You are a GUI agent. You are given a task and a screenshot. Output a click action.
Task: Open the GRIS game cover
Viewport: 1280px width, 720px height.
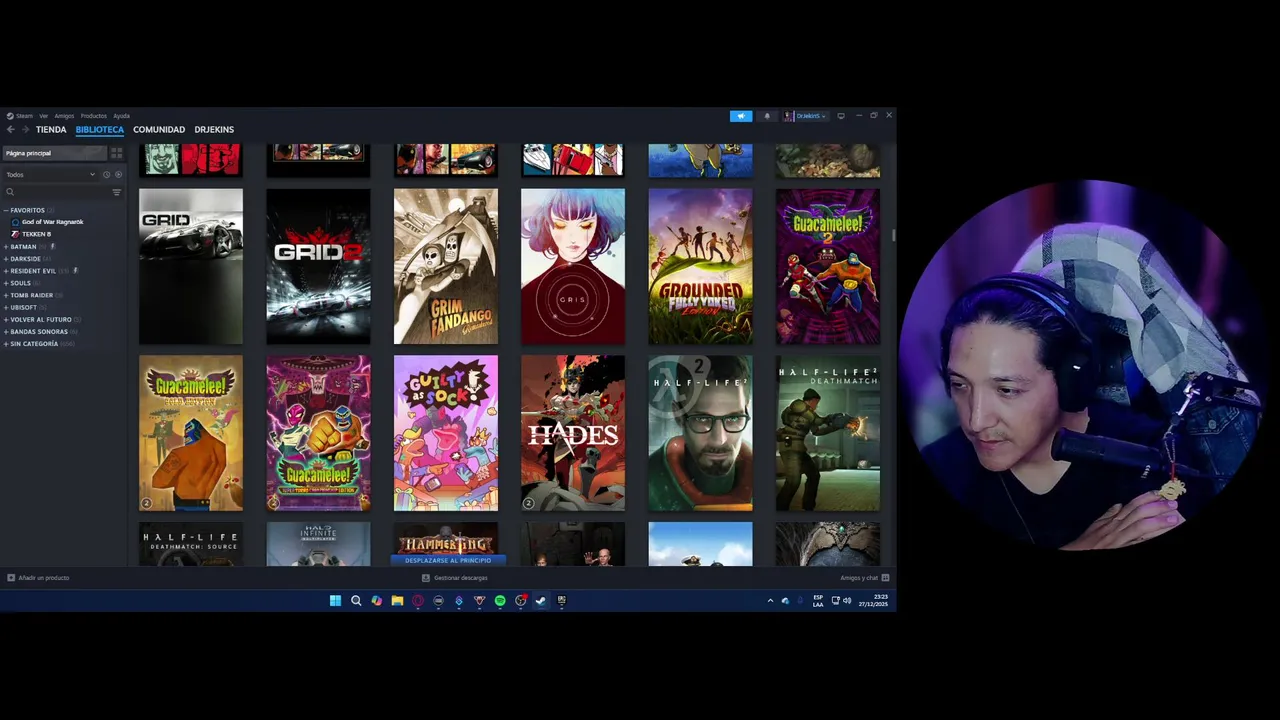coord(573,266)
